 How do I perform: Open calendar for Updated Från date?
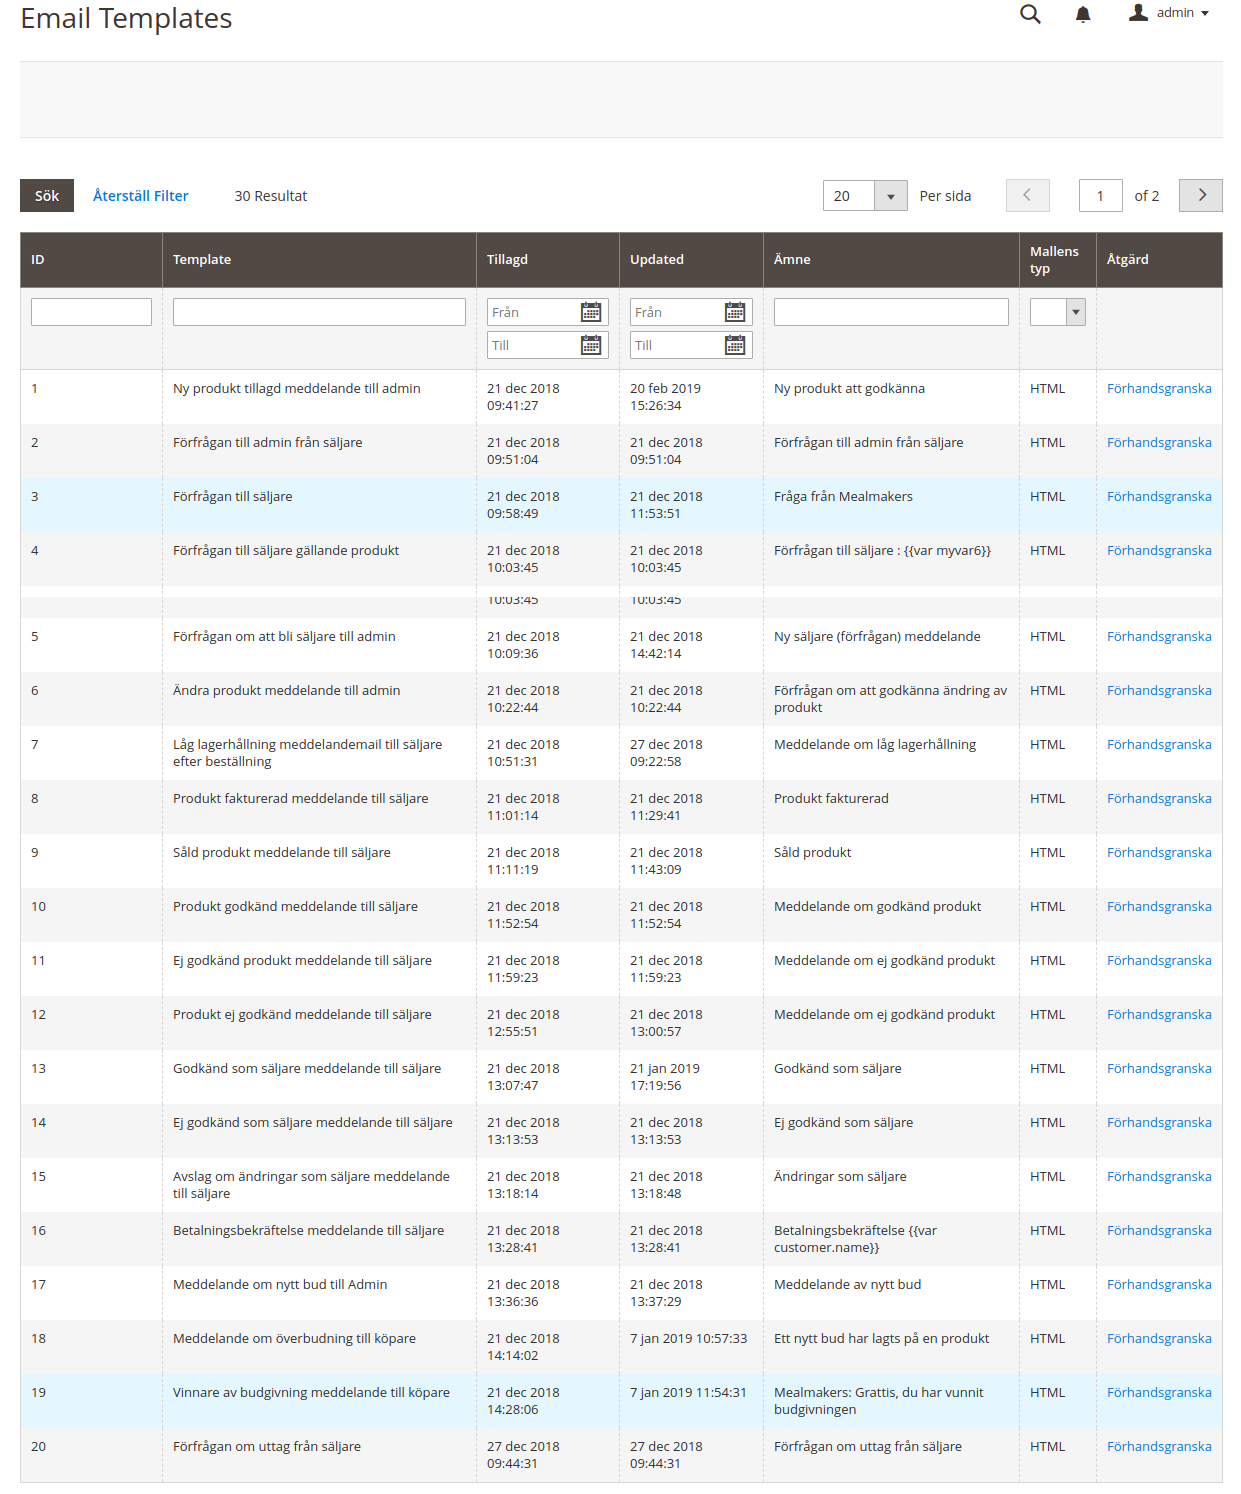click(x=735, y=313)
